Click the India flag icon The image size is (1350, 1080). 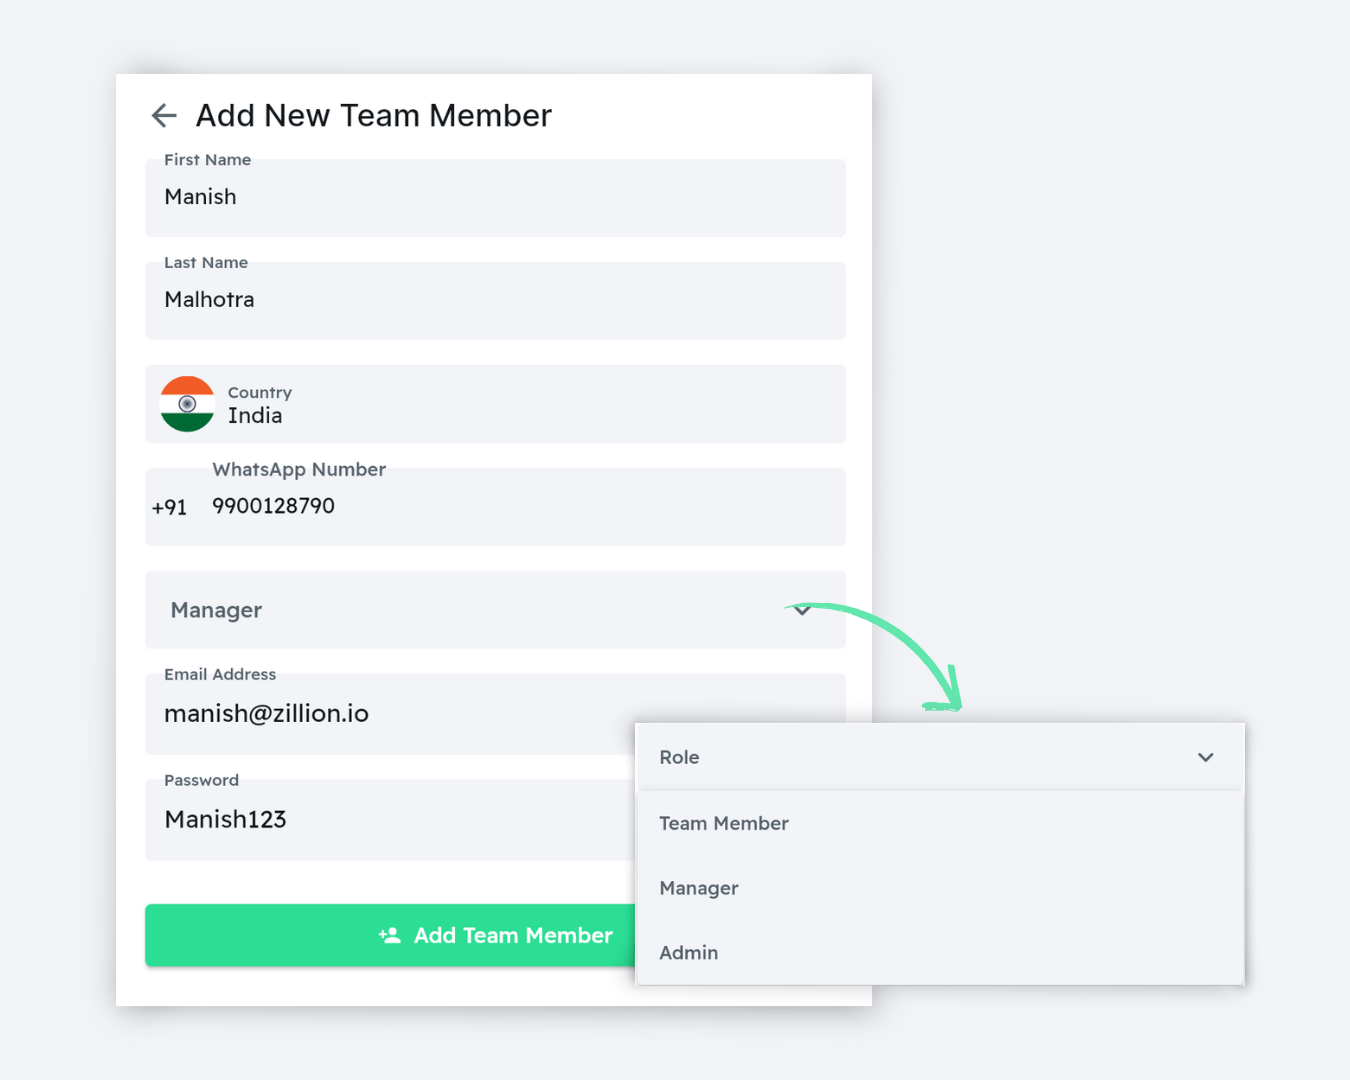pyautogui.click(x=187, y=404)
